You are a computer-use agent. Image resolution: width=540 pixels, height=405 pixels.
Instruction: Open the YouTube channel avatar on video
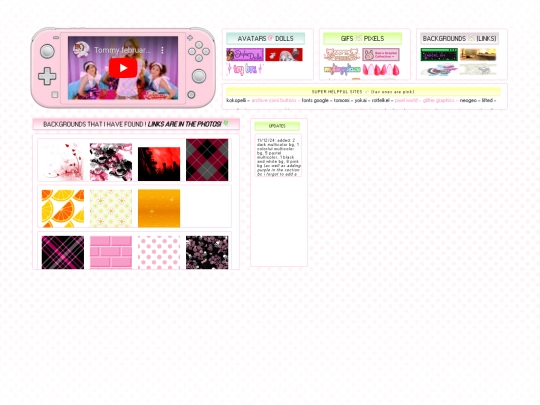tap(82, 50)
